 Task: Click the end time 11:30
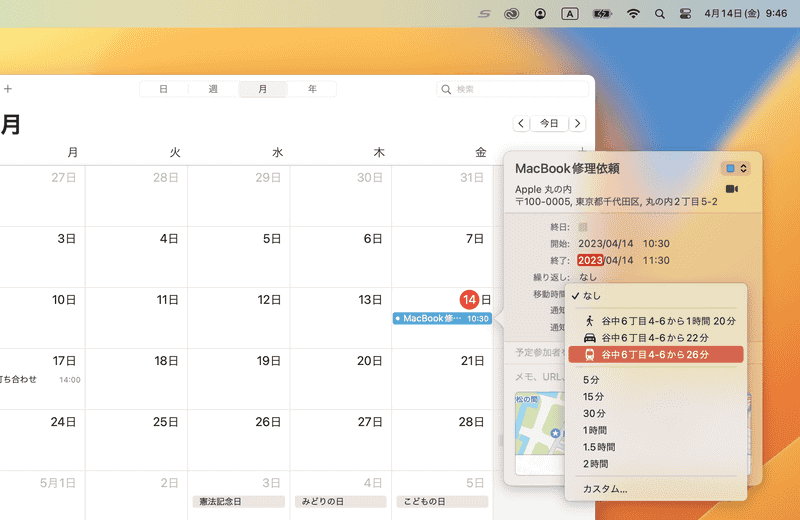[656, 260]
